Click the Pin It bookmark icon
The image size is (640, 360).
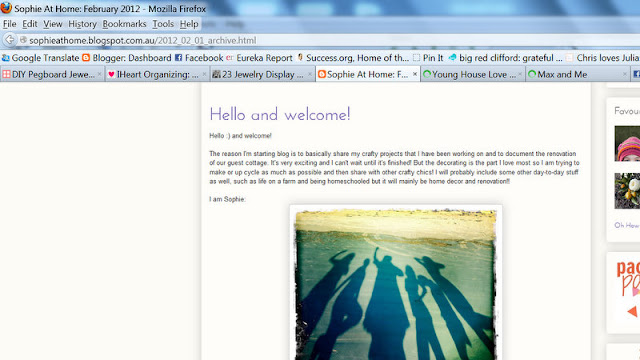pos(416,58)
